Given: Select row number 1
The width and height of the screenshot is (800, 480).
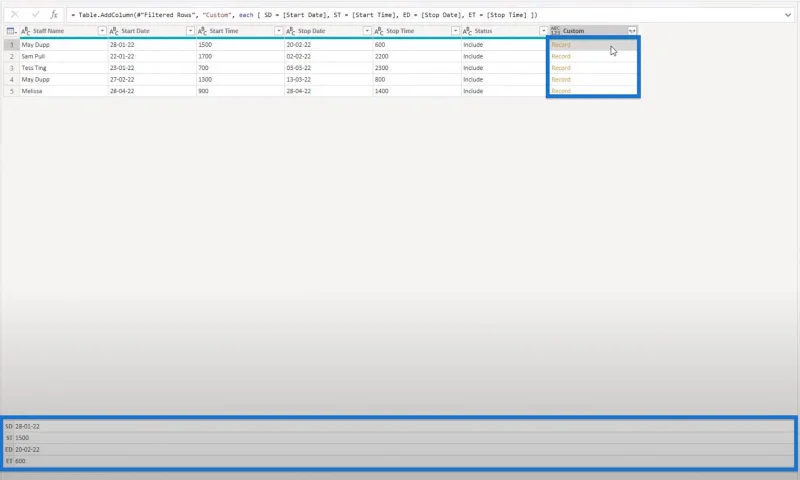Looking at the screenshot, I should (12, 45).
